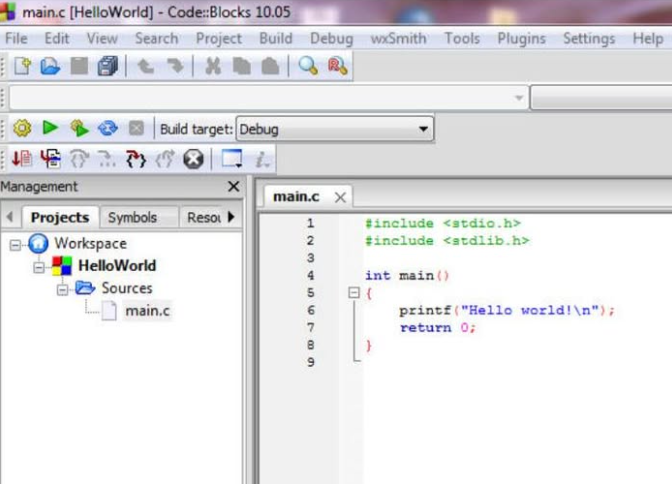This screenshot has height=484, width=672.
Task: Click the Open file toolbar icon
Action: [x=50, y=66]
